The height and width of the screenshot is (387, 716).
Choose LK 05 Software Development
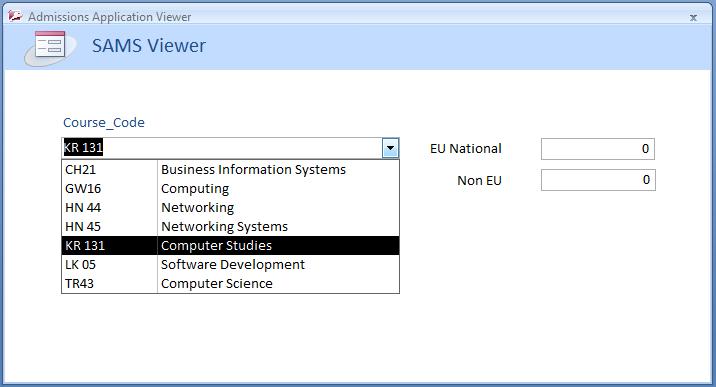[x=231, y=265]
